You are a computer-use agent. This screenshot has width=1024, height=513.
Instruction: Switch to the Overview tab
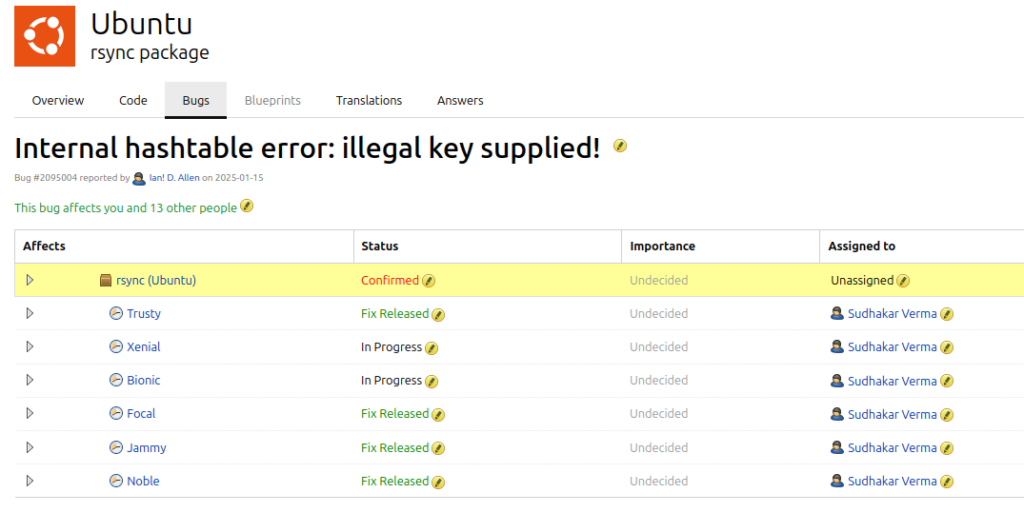(x=58, y=100)
